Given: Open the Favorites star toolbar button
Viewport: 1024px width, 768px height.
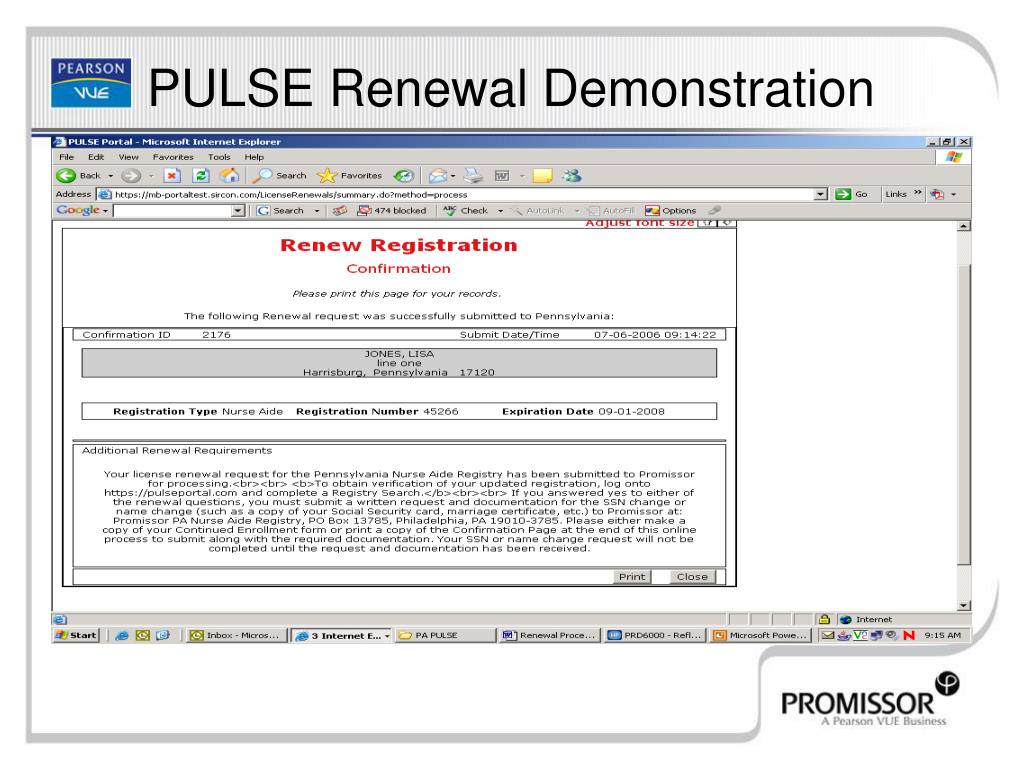Looking at the screenshot, I should point(349,175).
